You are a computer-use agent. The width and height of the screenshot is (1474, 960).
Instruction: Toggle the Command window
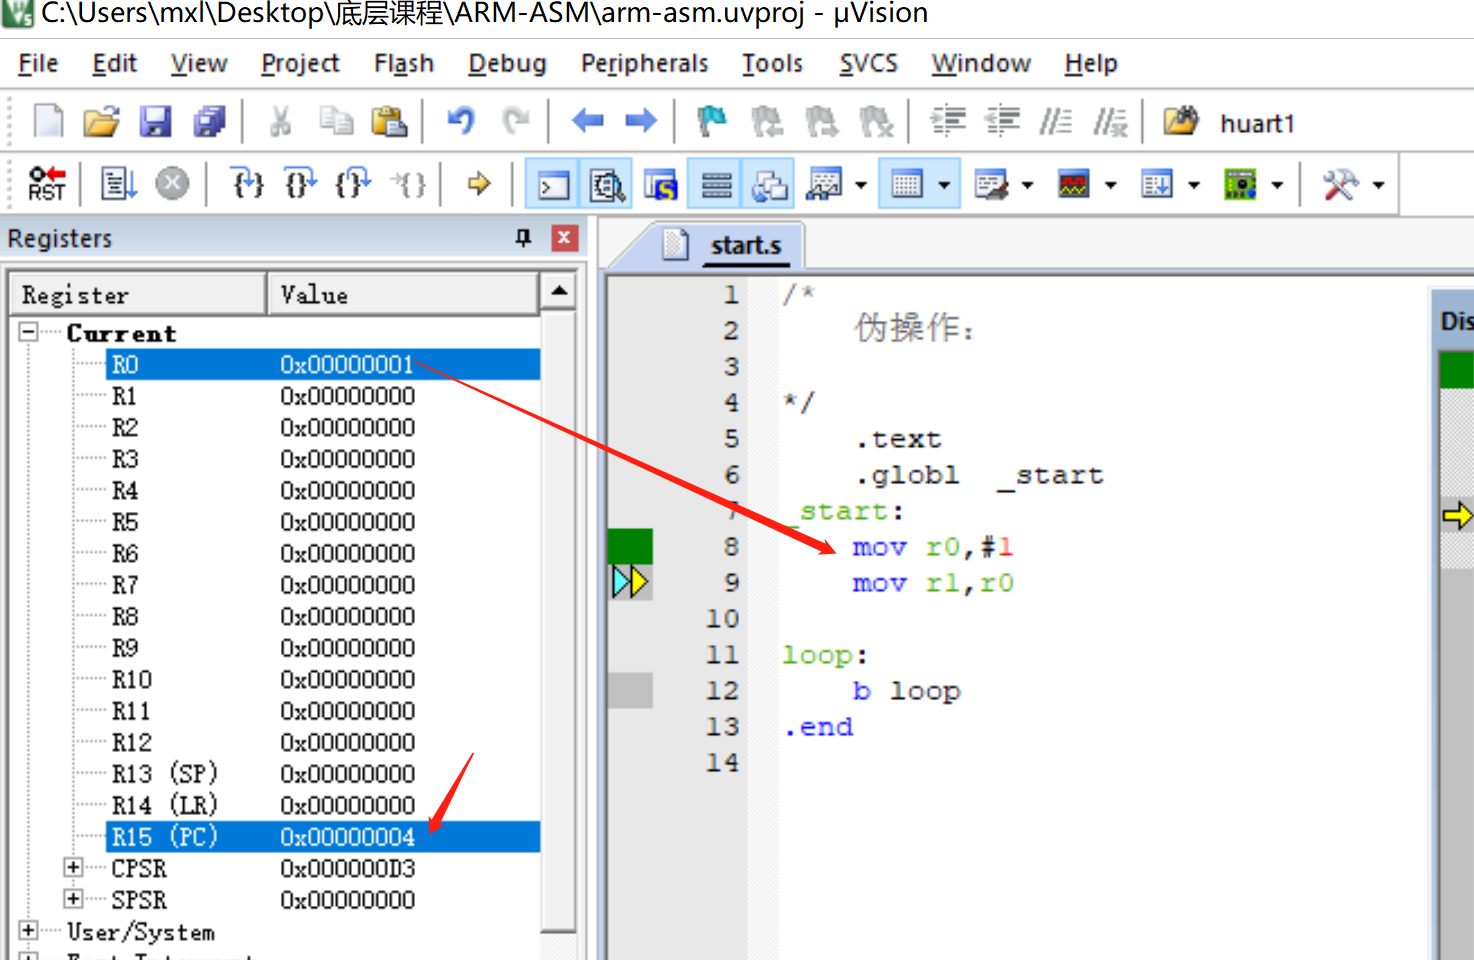tap(552, 184)
